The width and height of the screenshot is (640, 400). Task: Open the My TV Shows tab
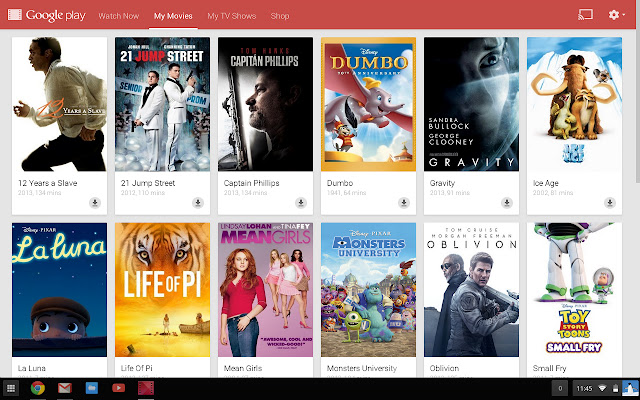[232, 17]
